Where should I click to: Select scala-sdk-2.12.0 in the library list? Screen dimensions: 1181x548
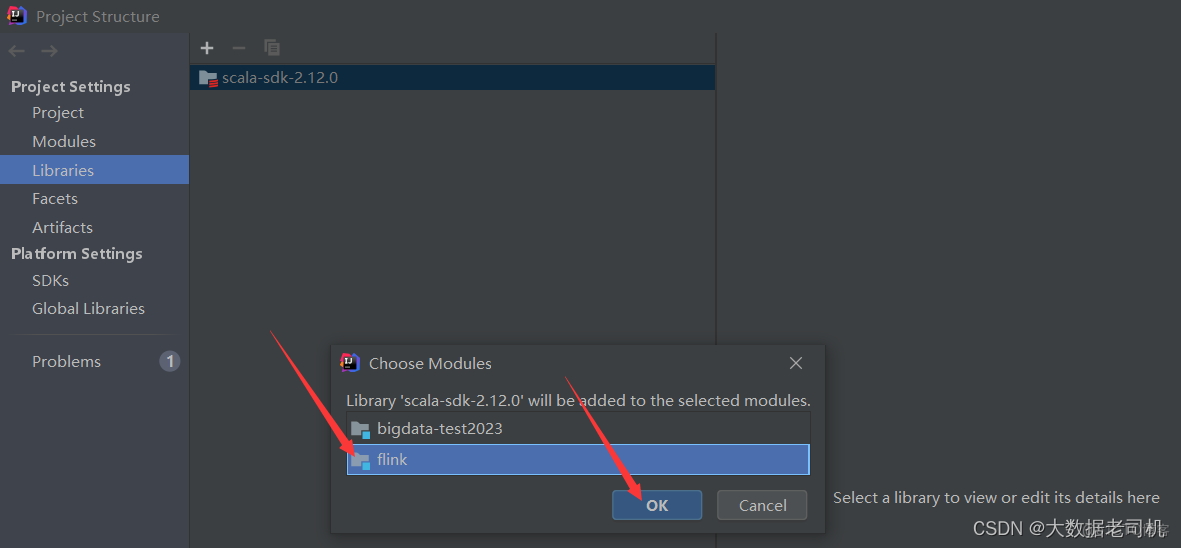280,78
